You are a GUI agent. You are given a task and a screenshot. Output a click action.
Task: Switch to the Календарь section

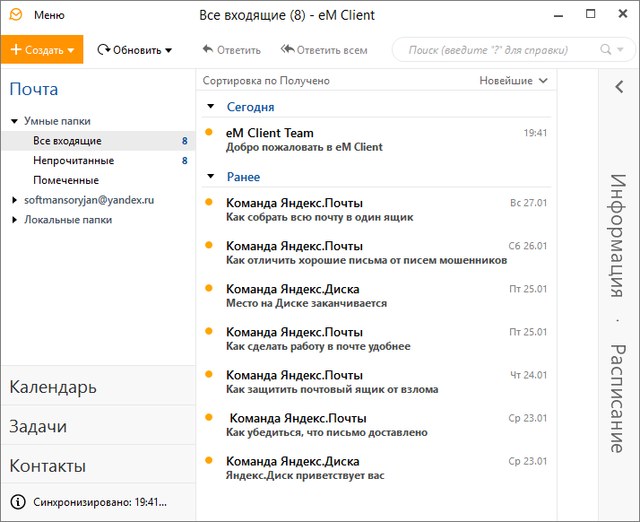pyautogui.click(x=53, y=387)
